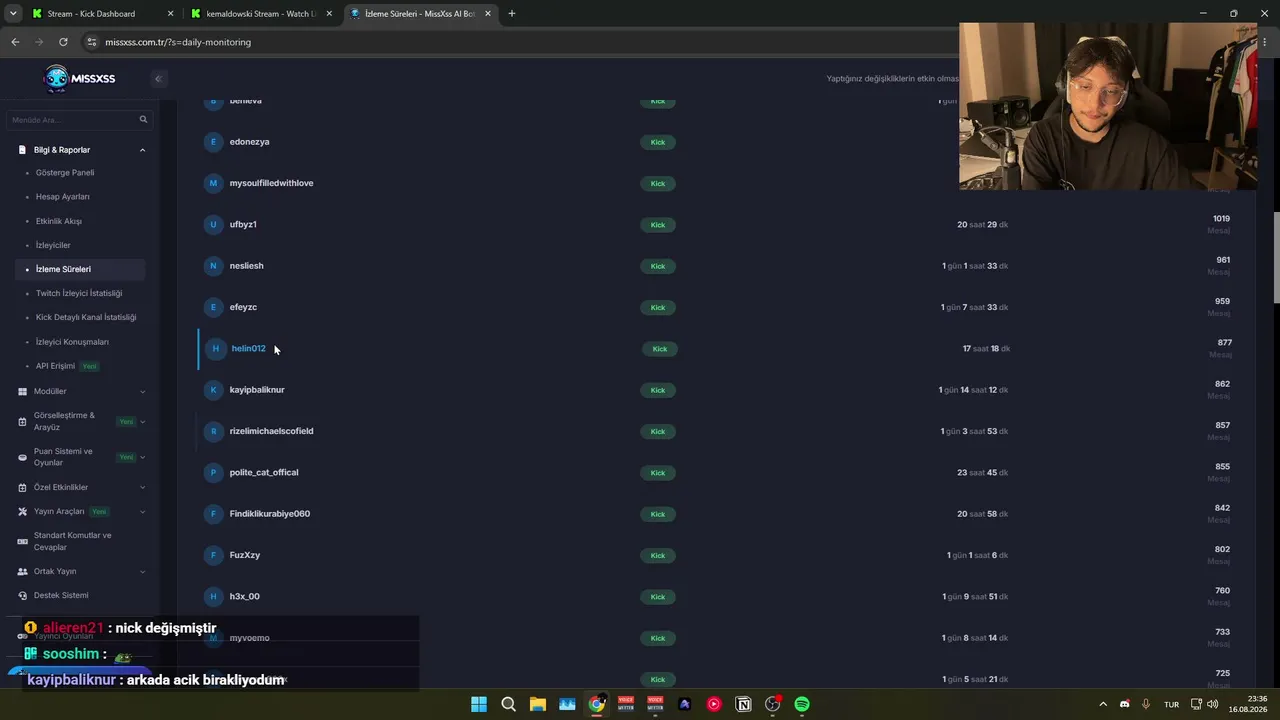This screenshot has height=720, width=1280.
Task: Click the 1019 message count for ufbyz1
Action: [1221, 219]
